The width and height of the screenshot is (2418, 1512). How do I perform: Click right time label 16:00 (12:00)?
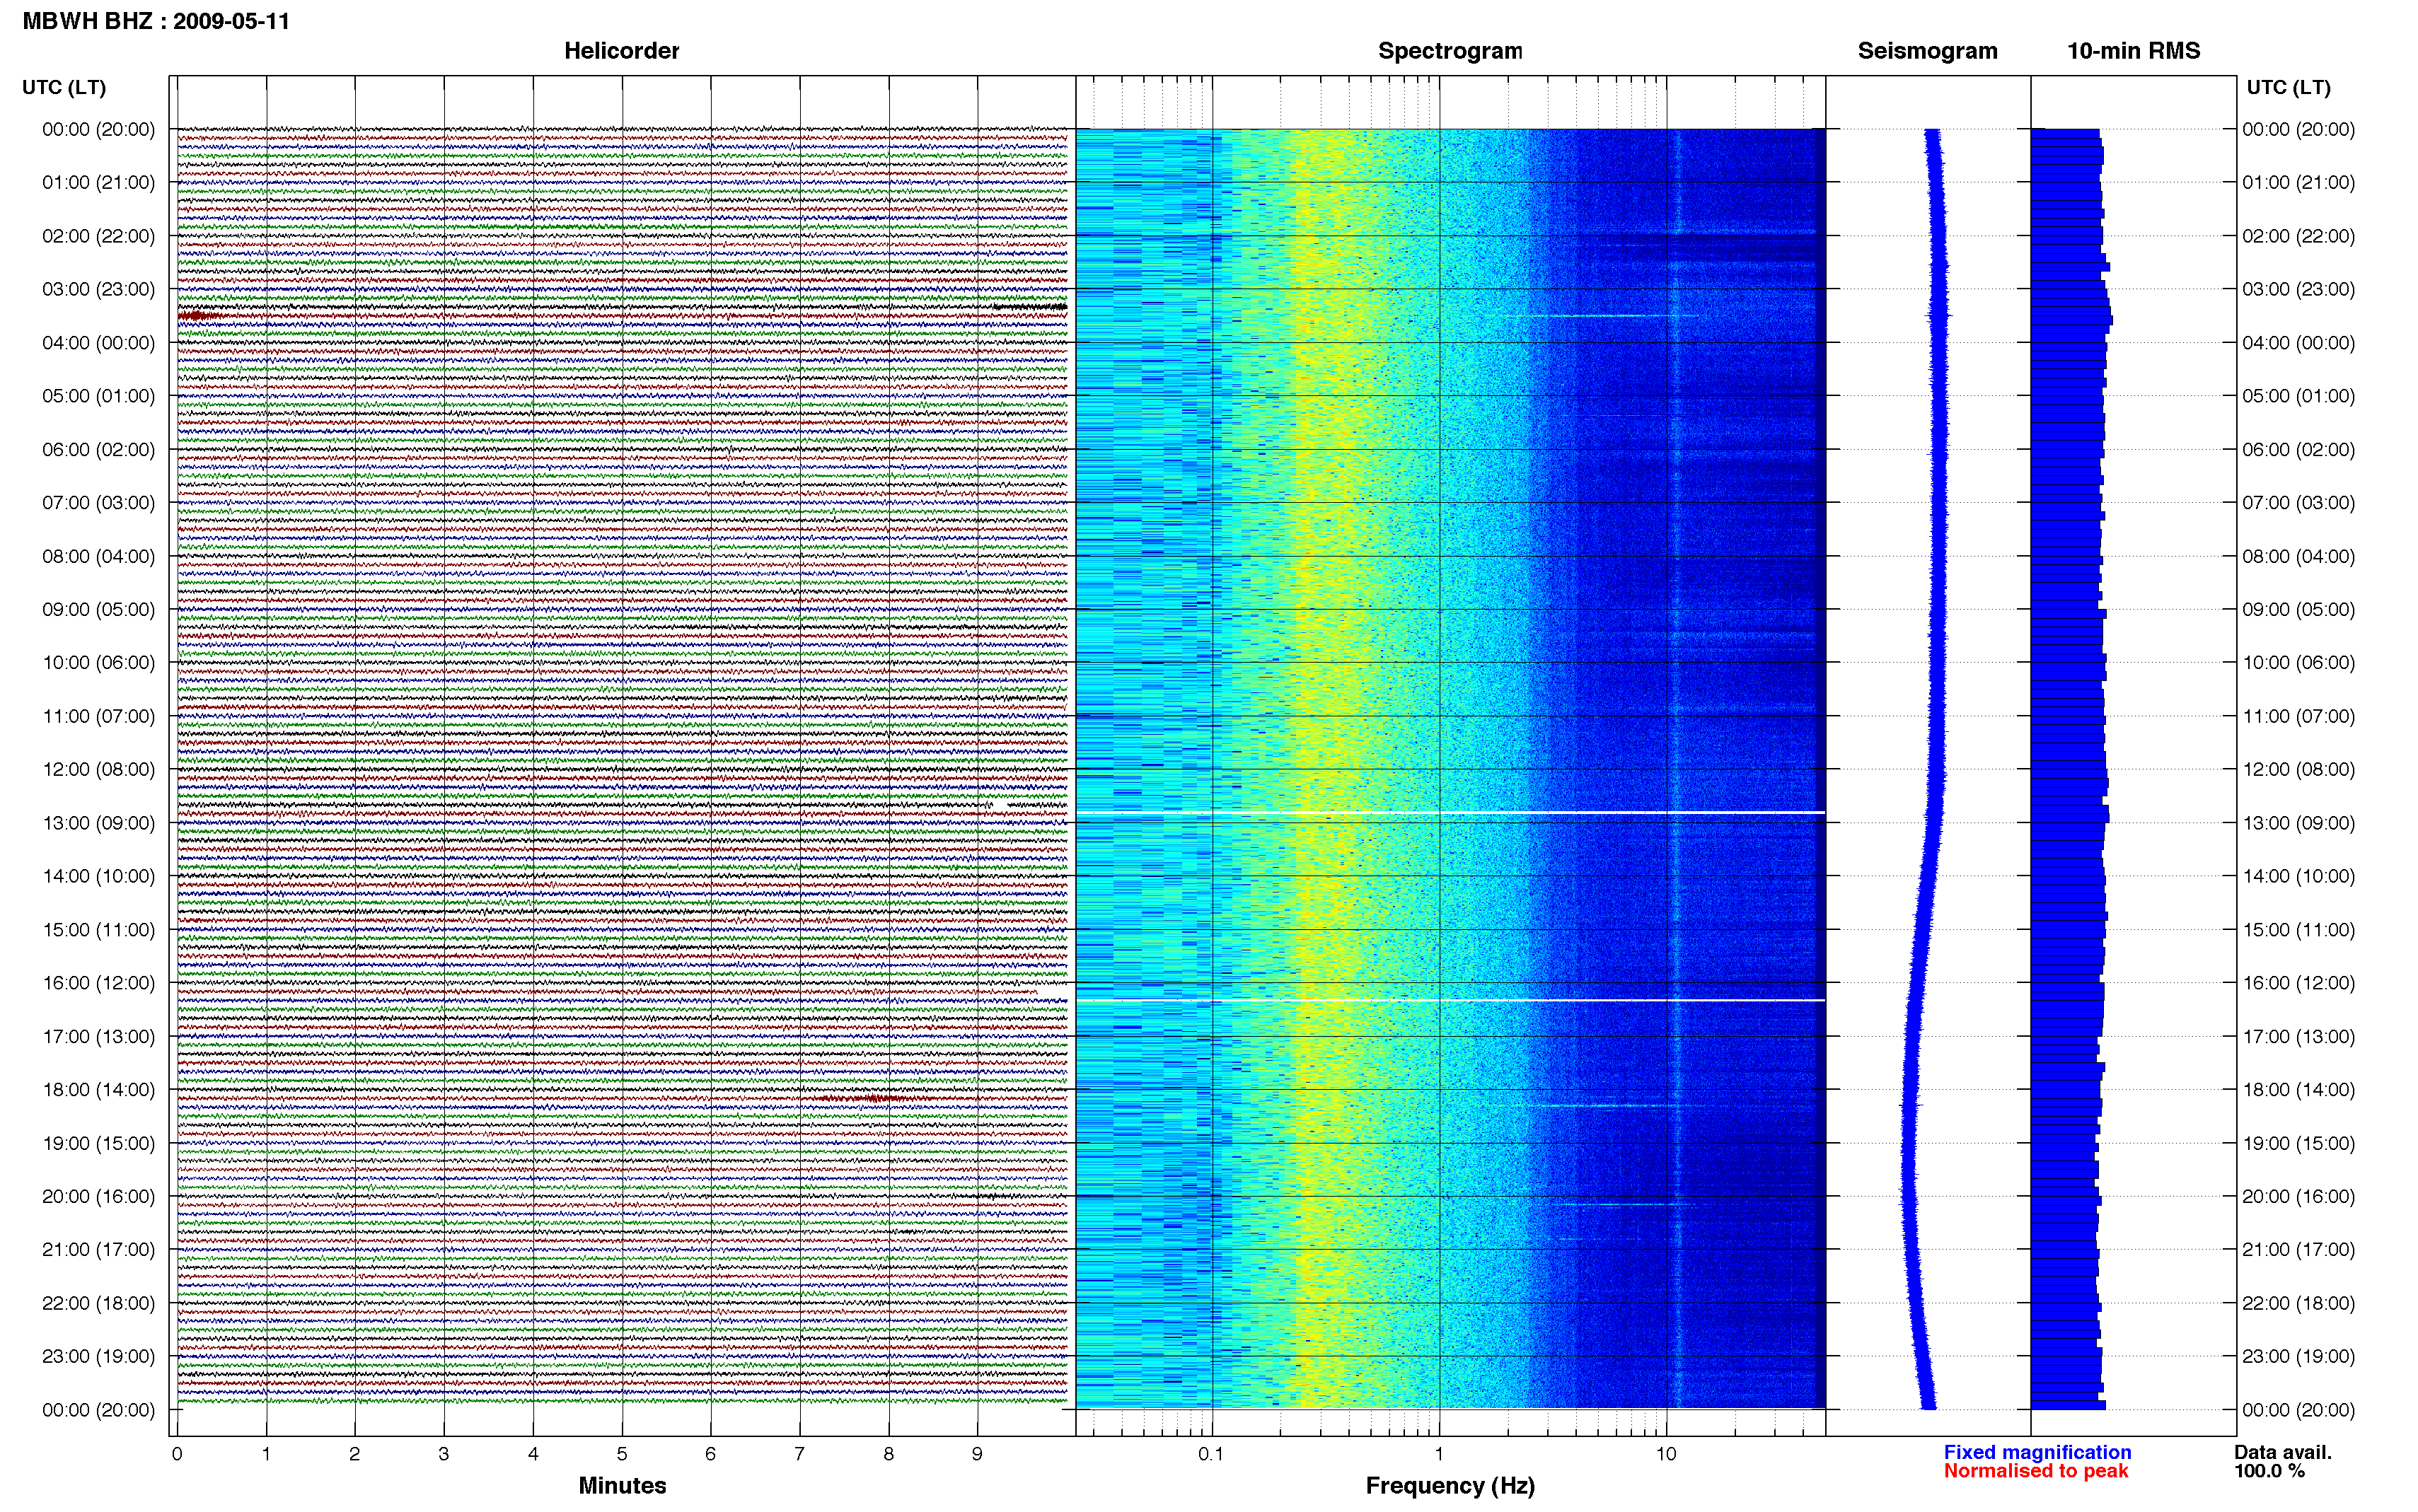point(2298,983)
